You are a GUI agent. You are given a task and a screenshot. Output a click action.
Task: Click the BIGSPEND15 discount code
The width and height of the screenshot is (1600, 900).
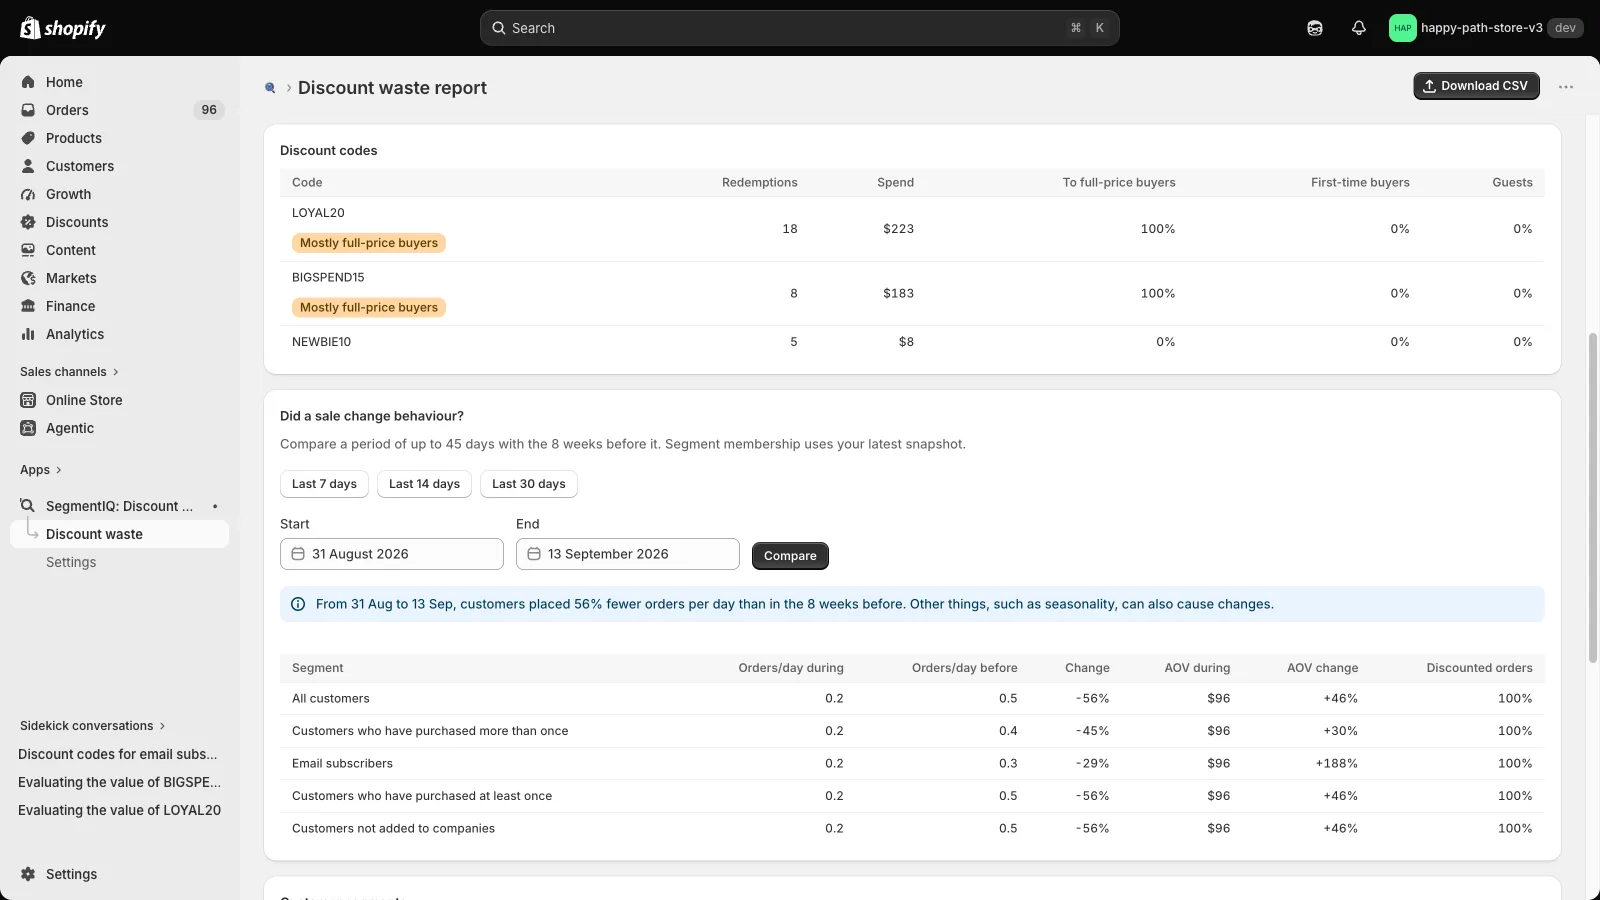tap(328, 277)
